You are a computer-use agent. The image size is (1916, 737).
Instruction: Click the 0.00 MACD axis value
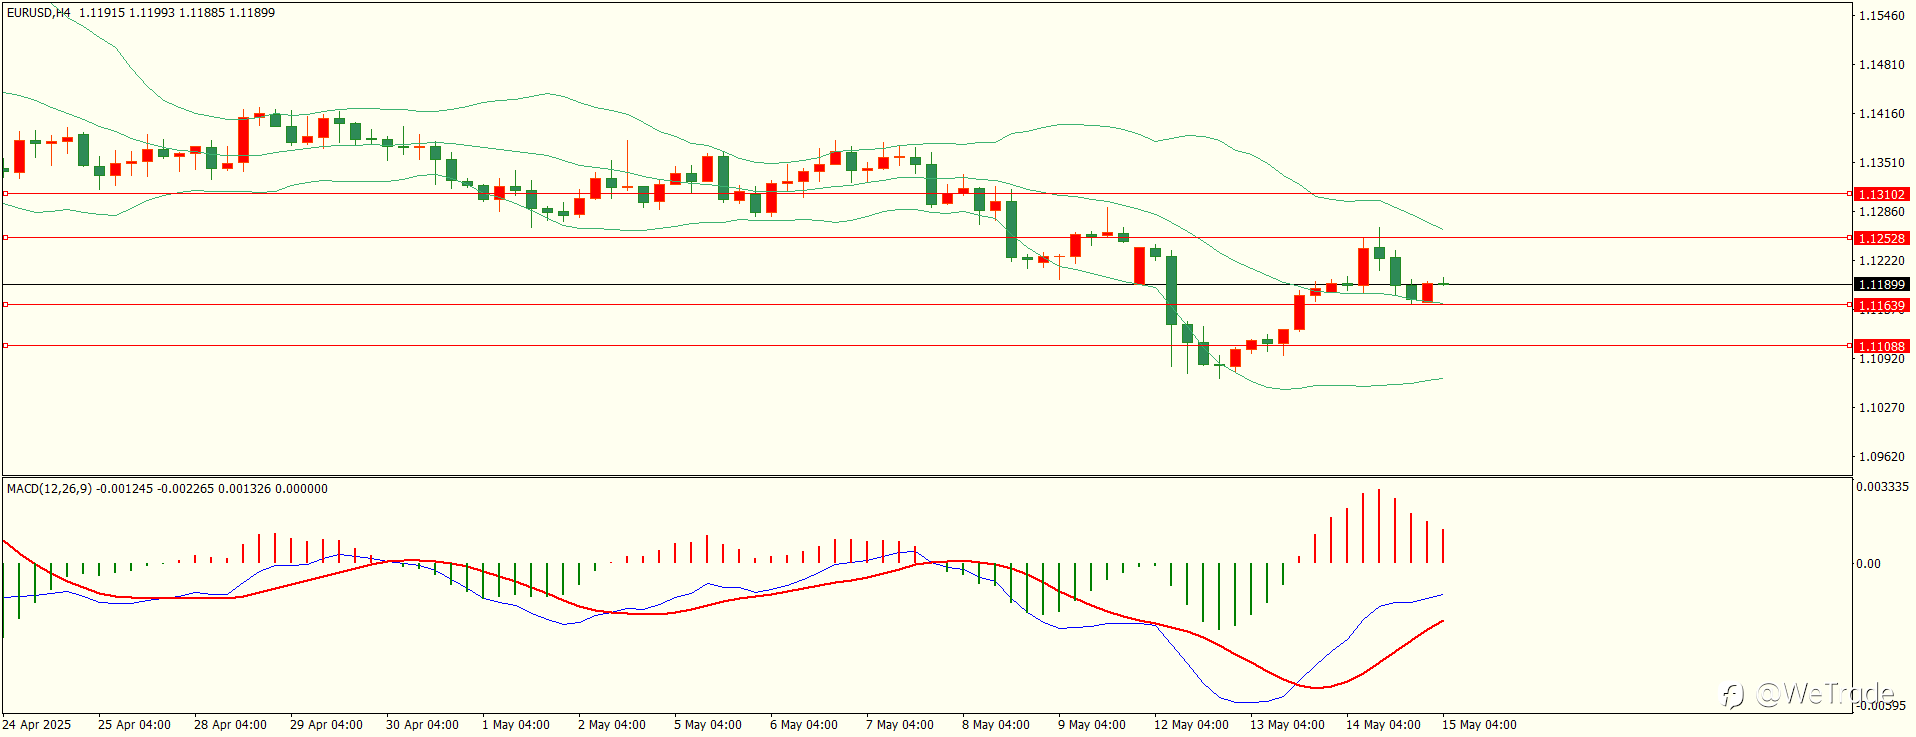[x=1868, y=564]
